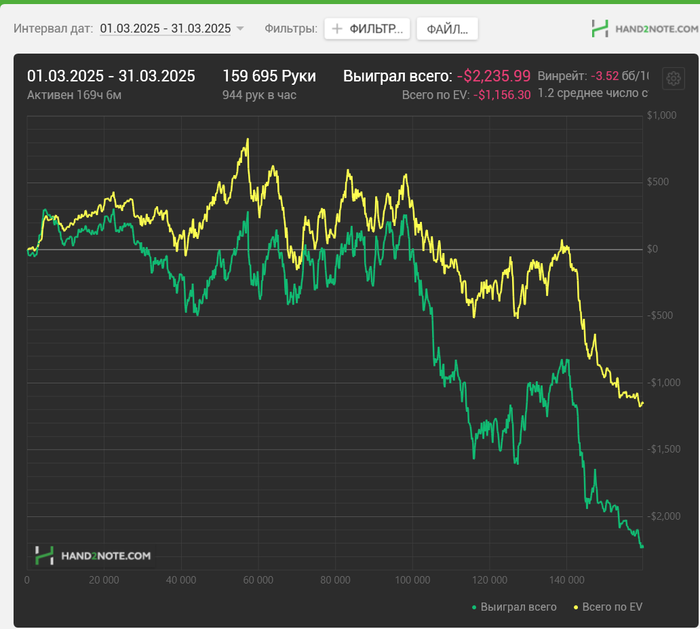Click the green Выиграл всего legend dot
The height and width of the screenshot is (629, 700).
tap(474, 608)
